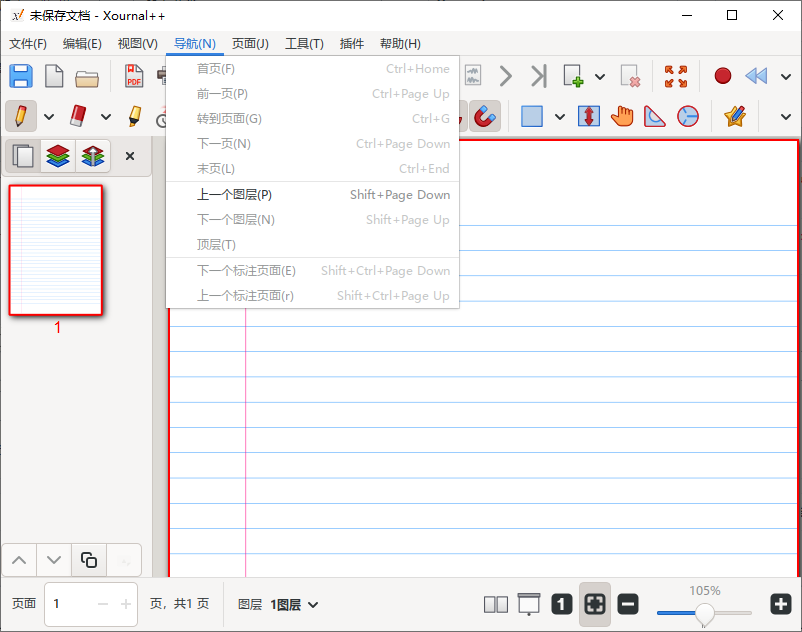
Task: Open a file with the folder icon
Action: pos(87,78)
